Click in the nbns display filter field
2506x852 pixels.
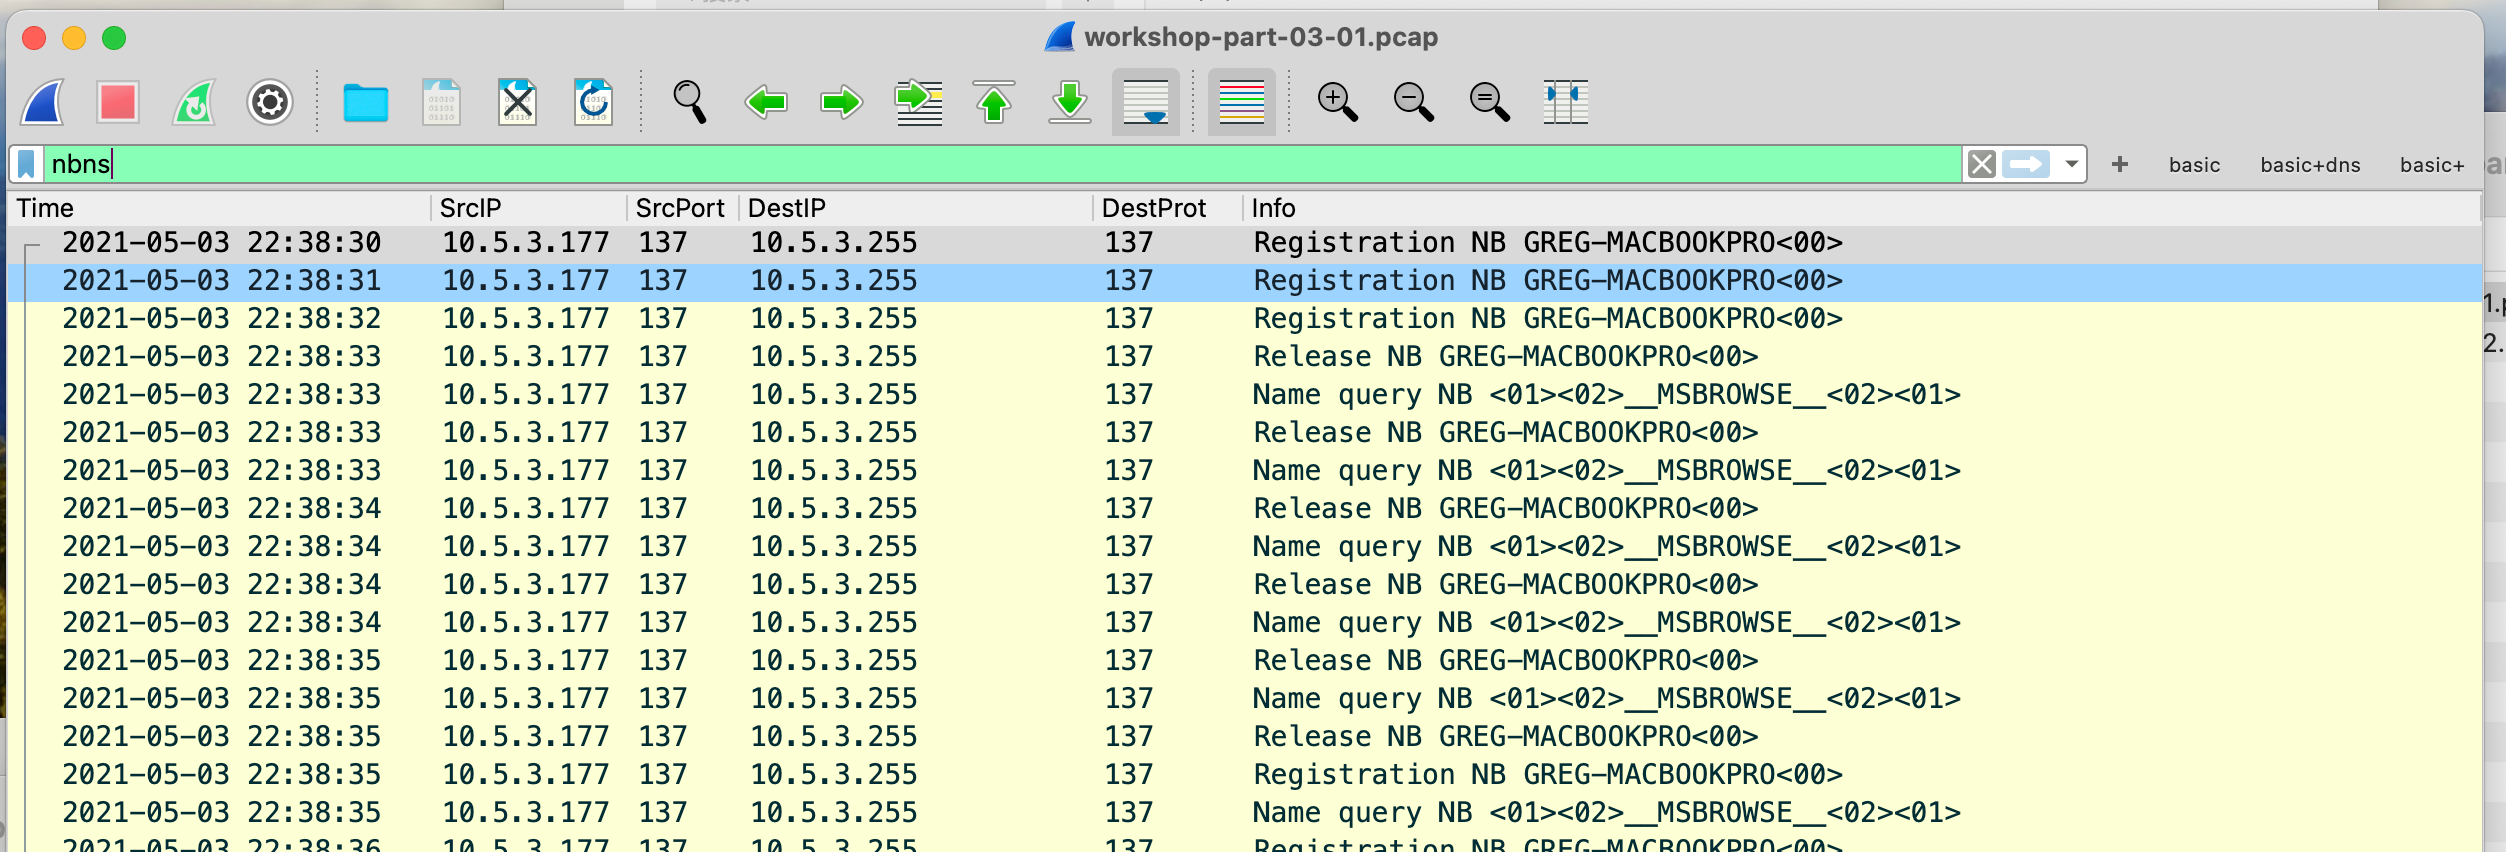(1000, 164)
